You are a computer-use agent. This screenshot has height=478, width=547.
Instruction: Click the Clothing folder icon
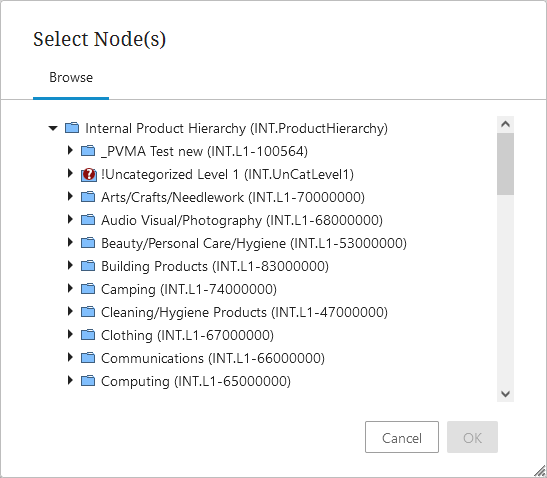click(88, 335)
